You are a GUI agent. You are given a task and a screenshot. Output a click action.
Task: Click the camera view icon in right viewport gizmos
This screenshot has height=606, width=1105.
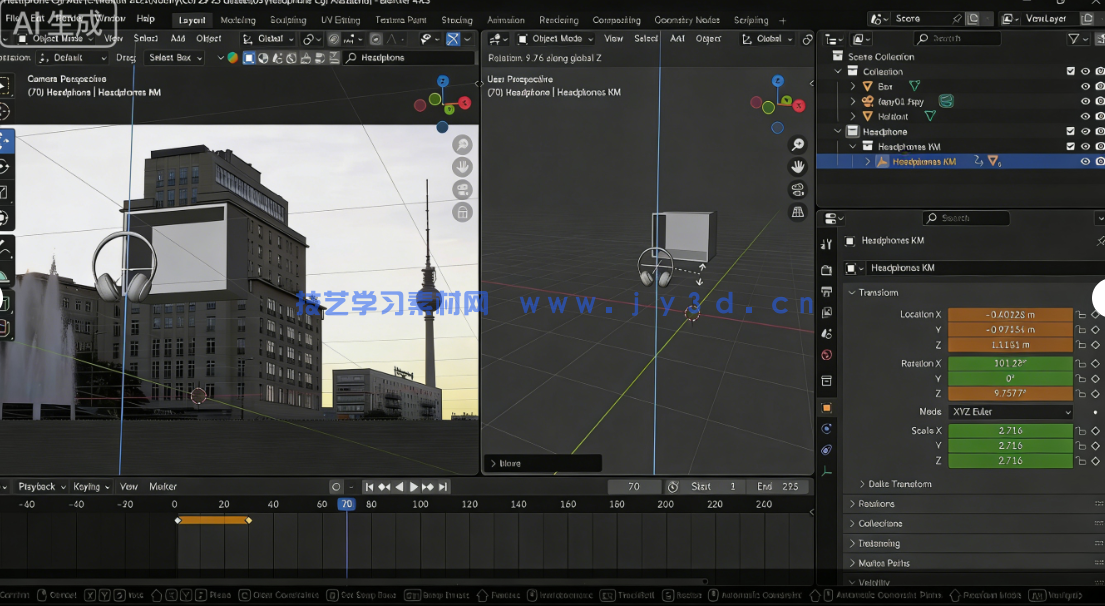798,188
